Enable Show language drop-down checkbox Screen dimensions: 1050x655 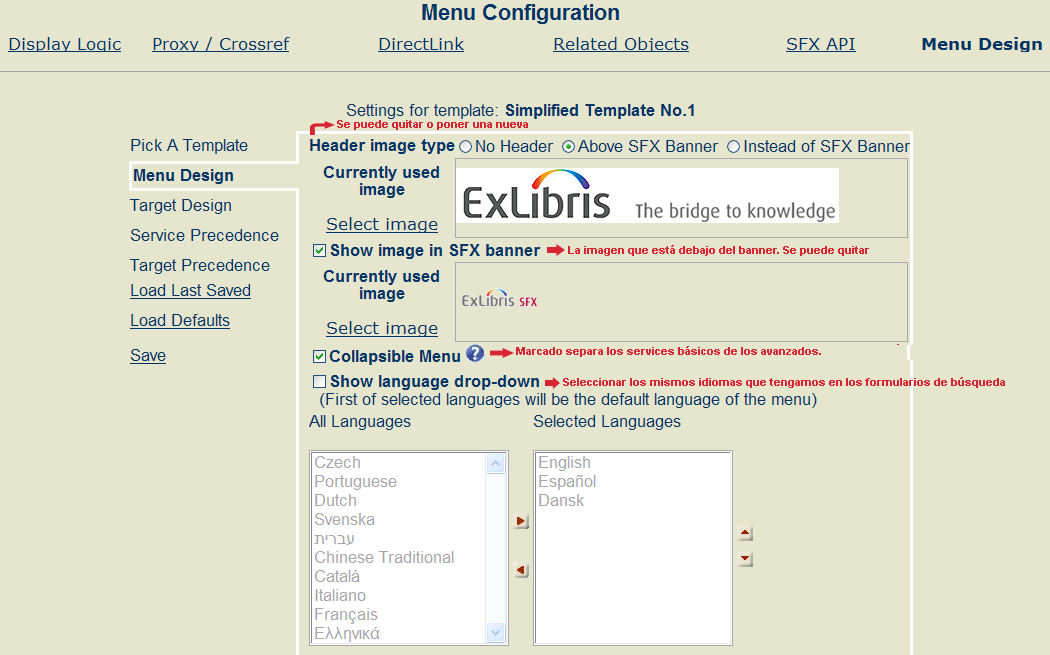coord(319,382)
